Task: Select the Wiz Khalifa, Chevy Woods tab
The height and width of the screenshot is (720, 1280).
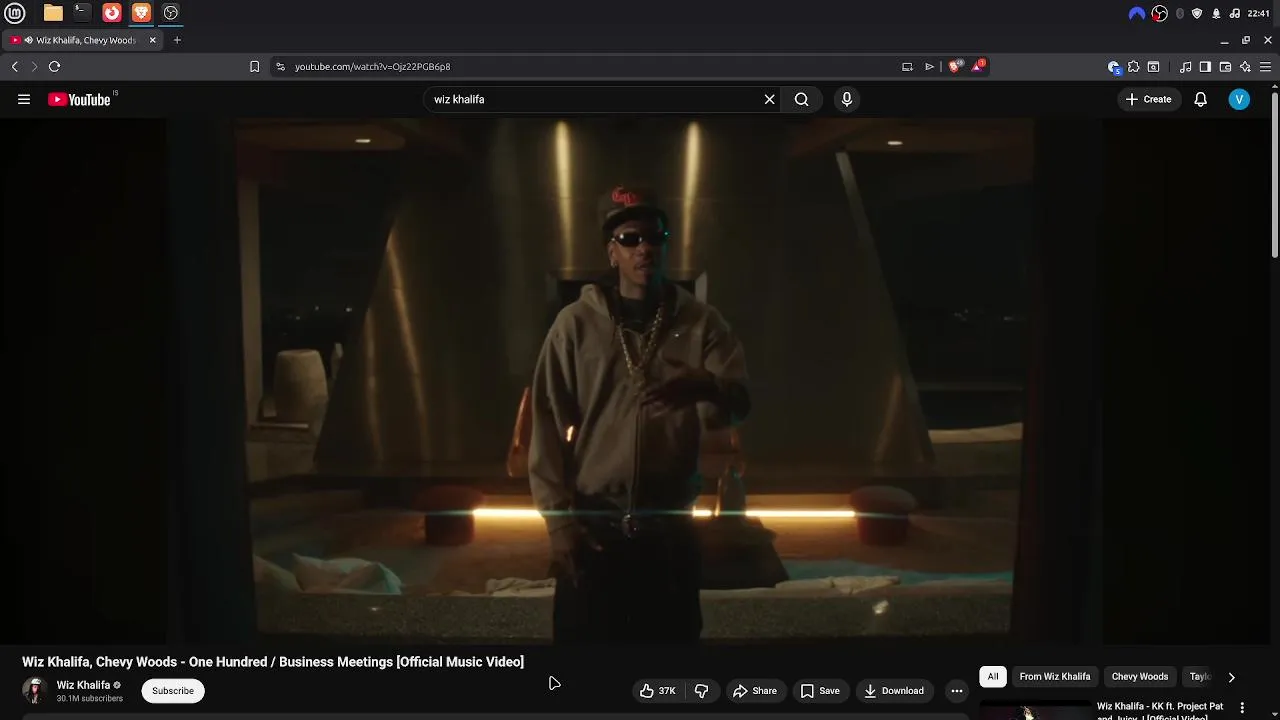Action: tap(82, 40)
